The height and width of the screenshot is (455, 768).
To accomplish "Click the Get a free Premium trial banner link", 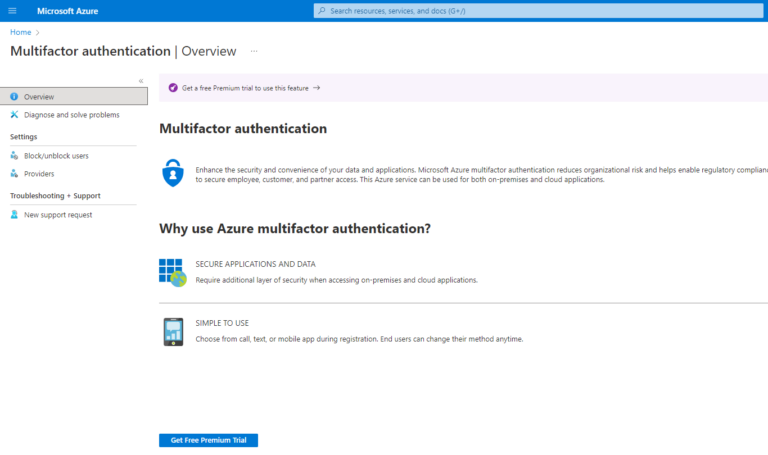I will coord(245,88).
